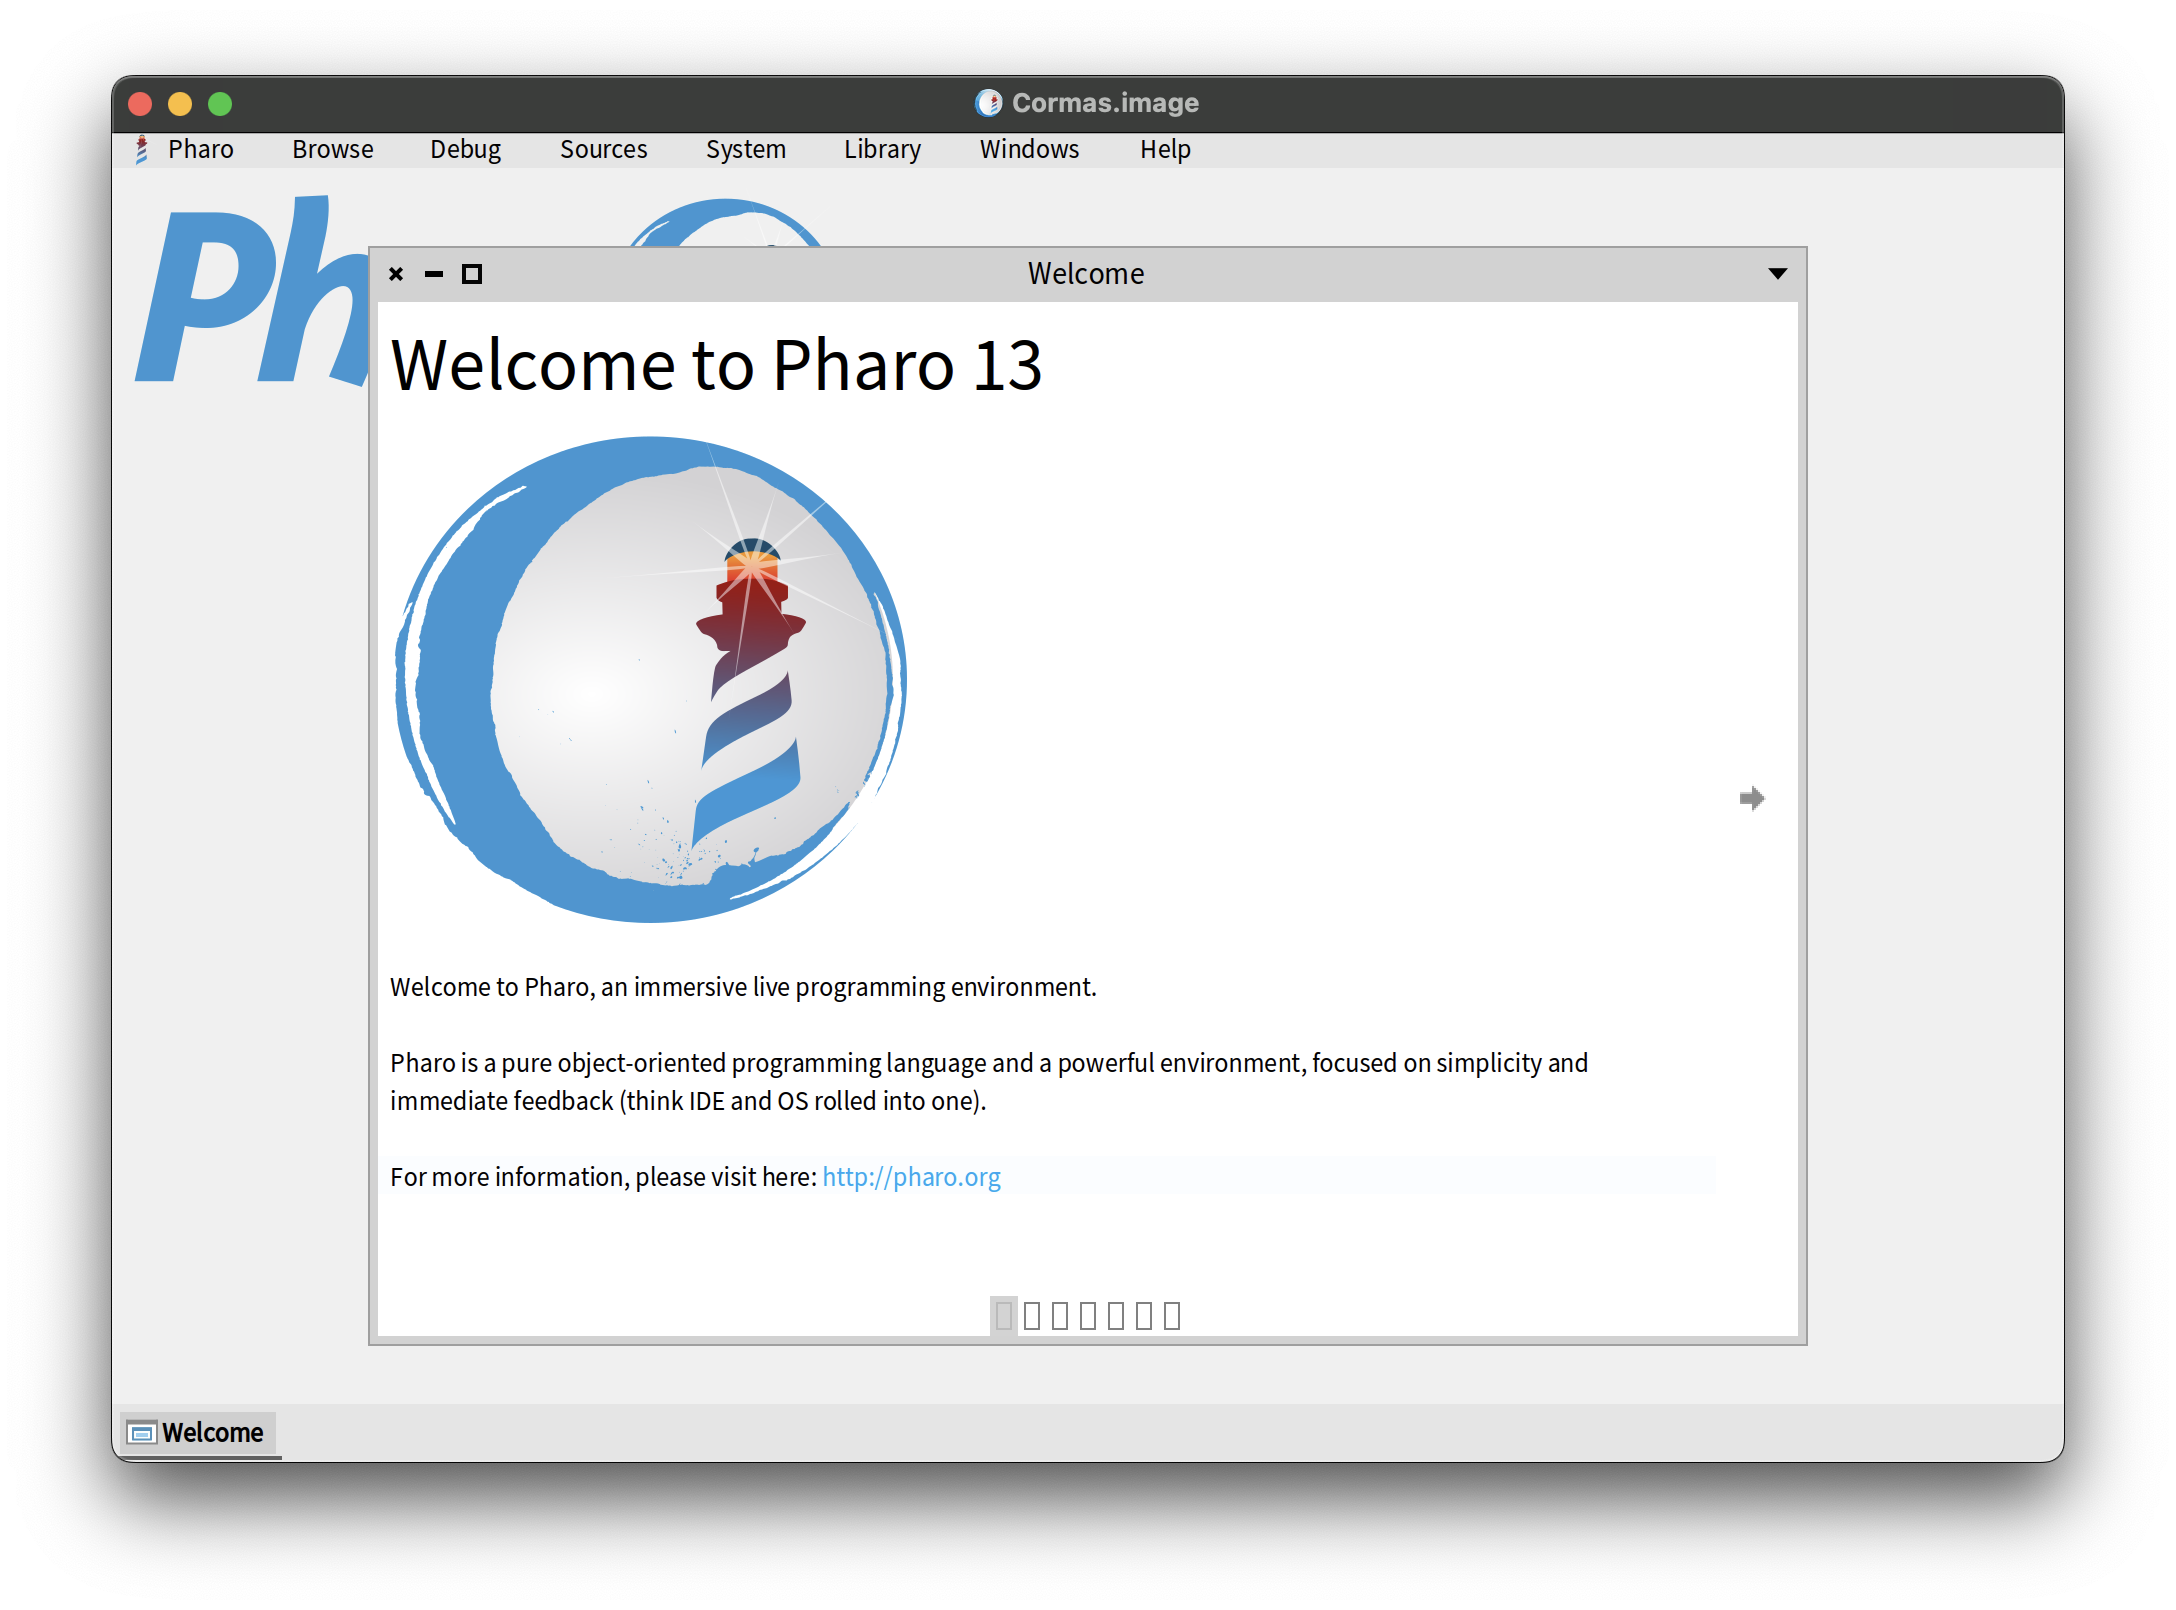Expand the Browse menu
This screenshot has width=2176, height=1610.
tap(332, 150)
